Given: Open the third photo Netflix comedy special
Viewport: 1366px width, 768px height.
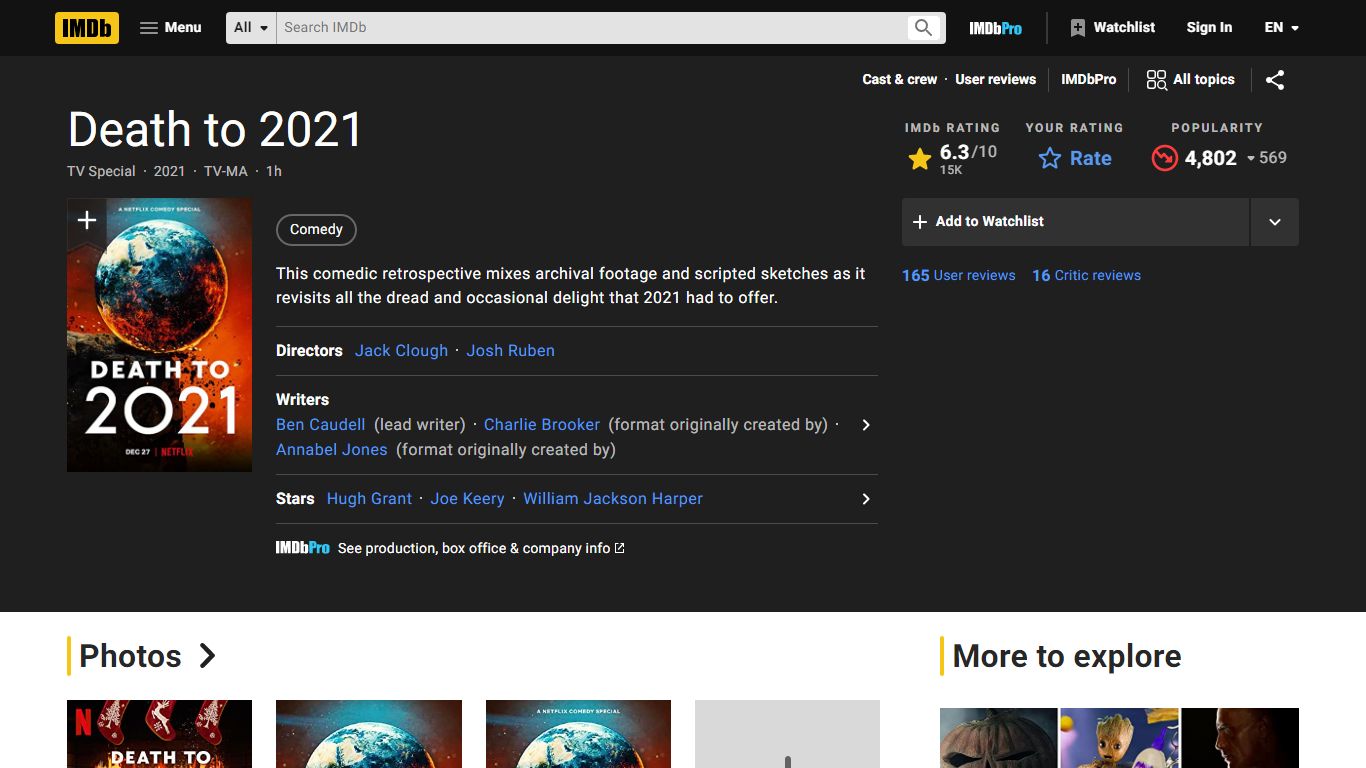Looking at the screenshot, I should pos(578,734).
